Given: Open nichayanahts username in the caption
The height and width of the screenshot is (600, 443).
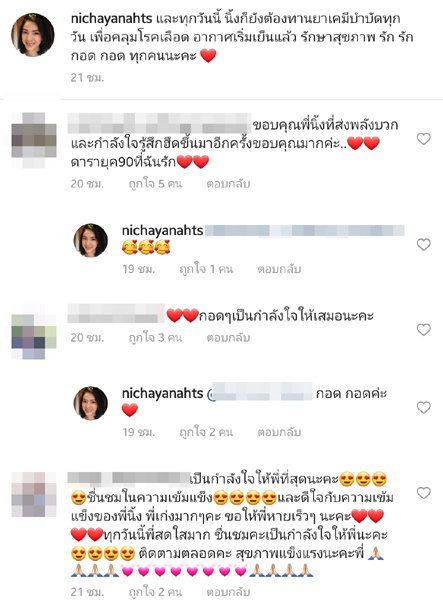Looking at the screenshot, I should click(112, 18).
